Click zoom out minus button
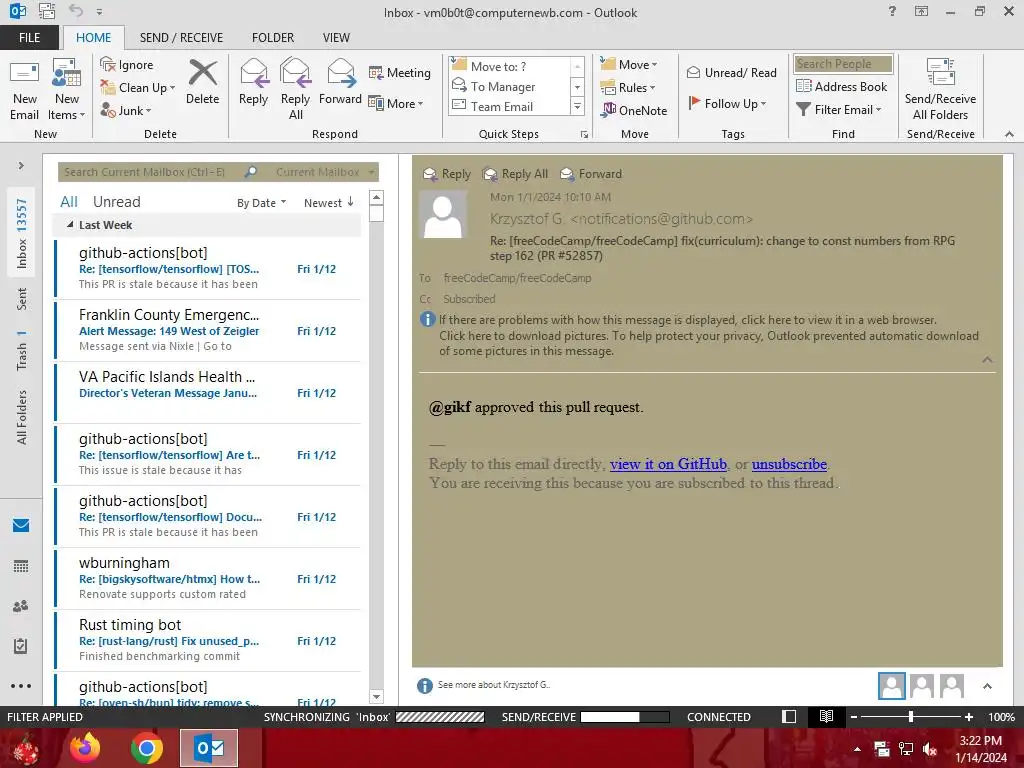 [853, 716]
